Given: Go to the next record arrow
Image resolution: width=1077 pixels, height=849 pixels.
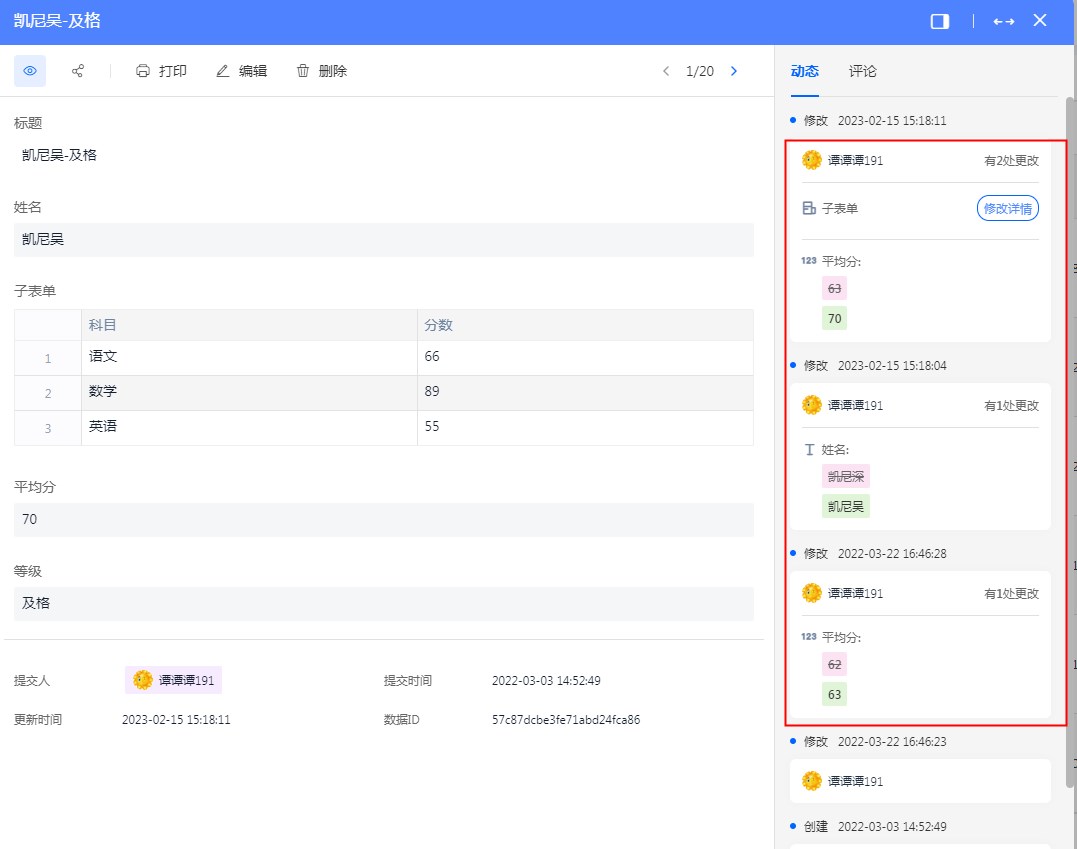Looking at the screenshot, I should (734, 71).
